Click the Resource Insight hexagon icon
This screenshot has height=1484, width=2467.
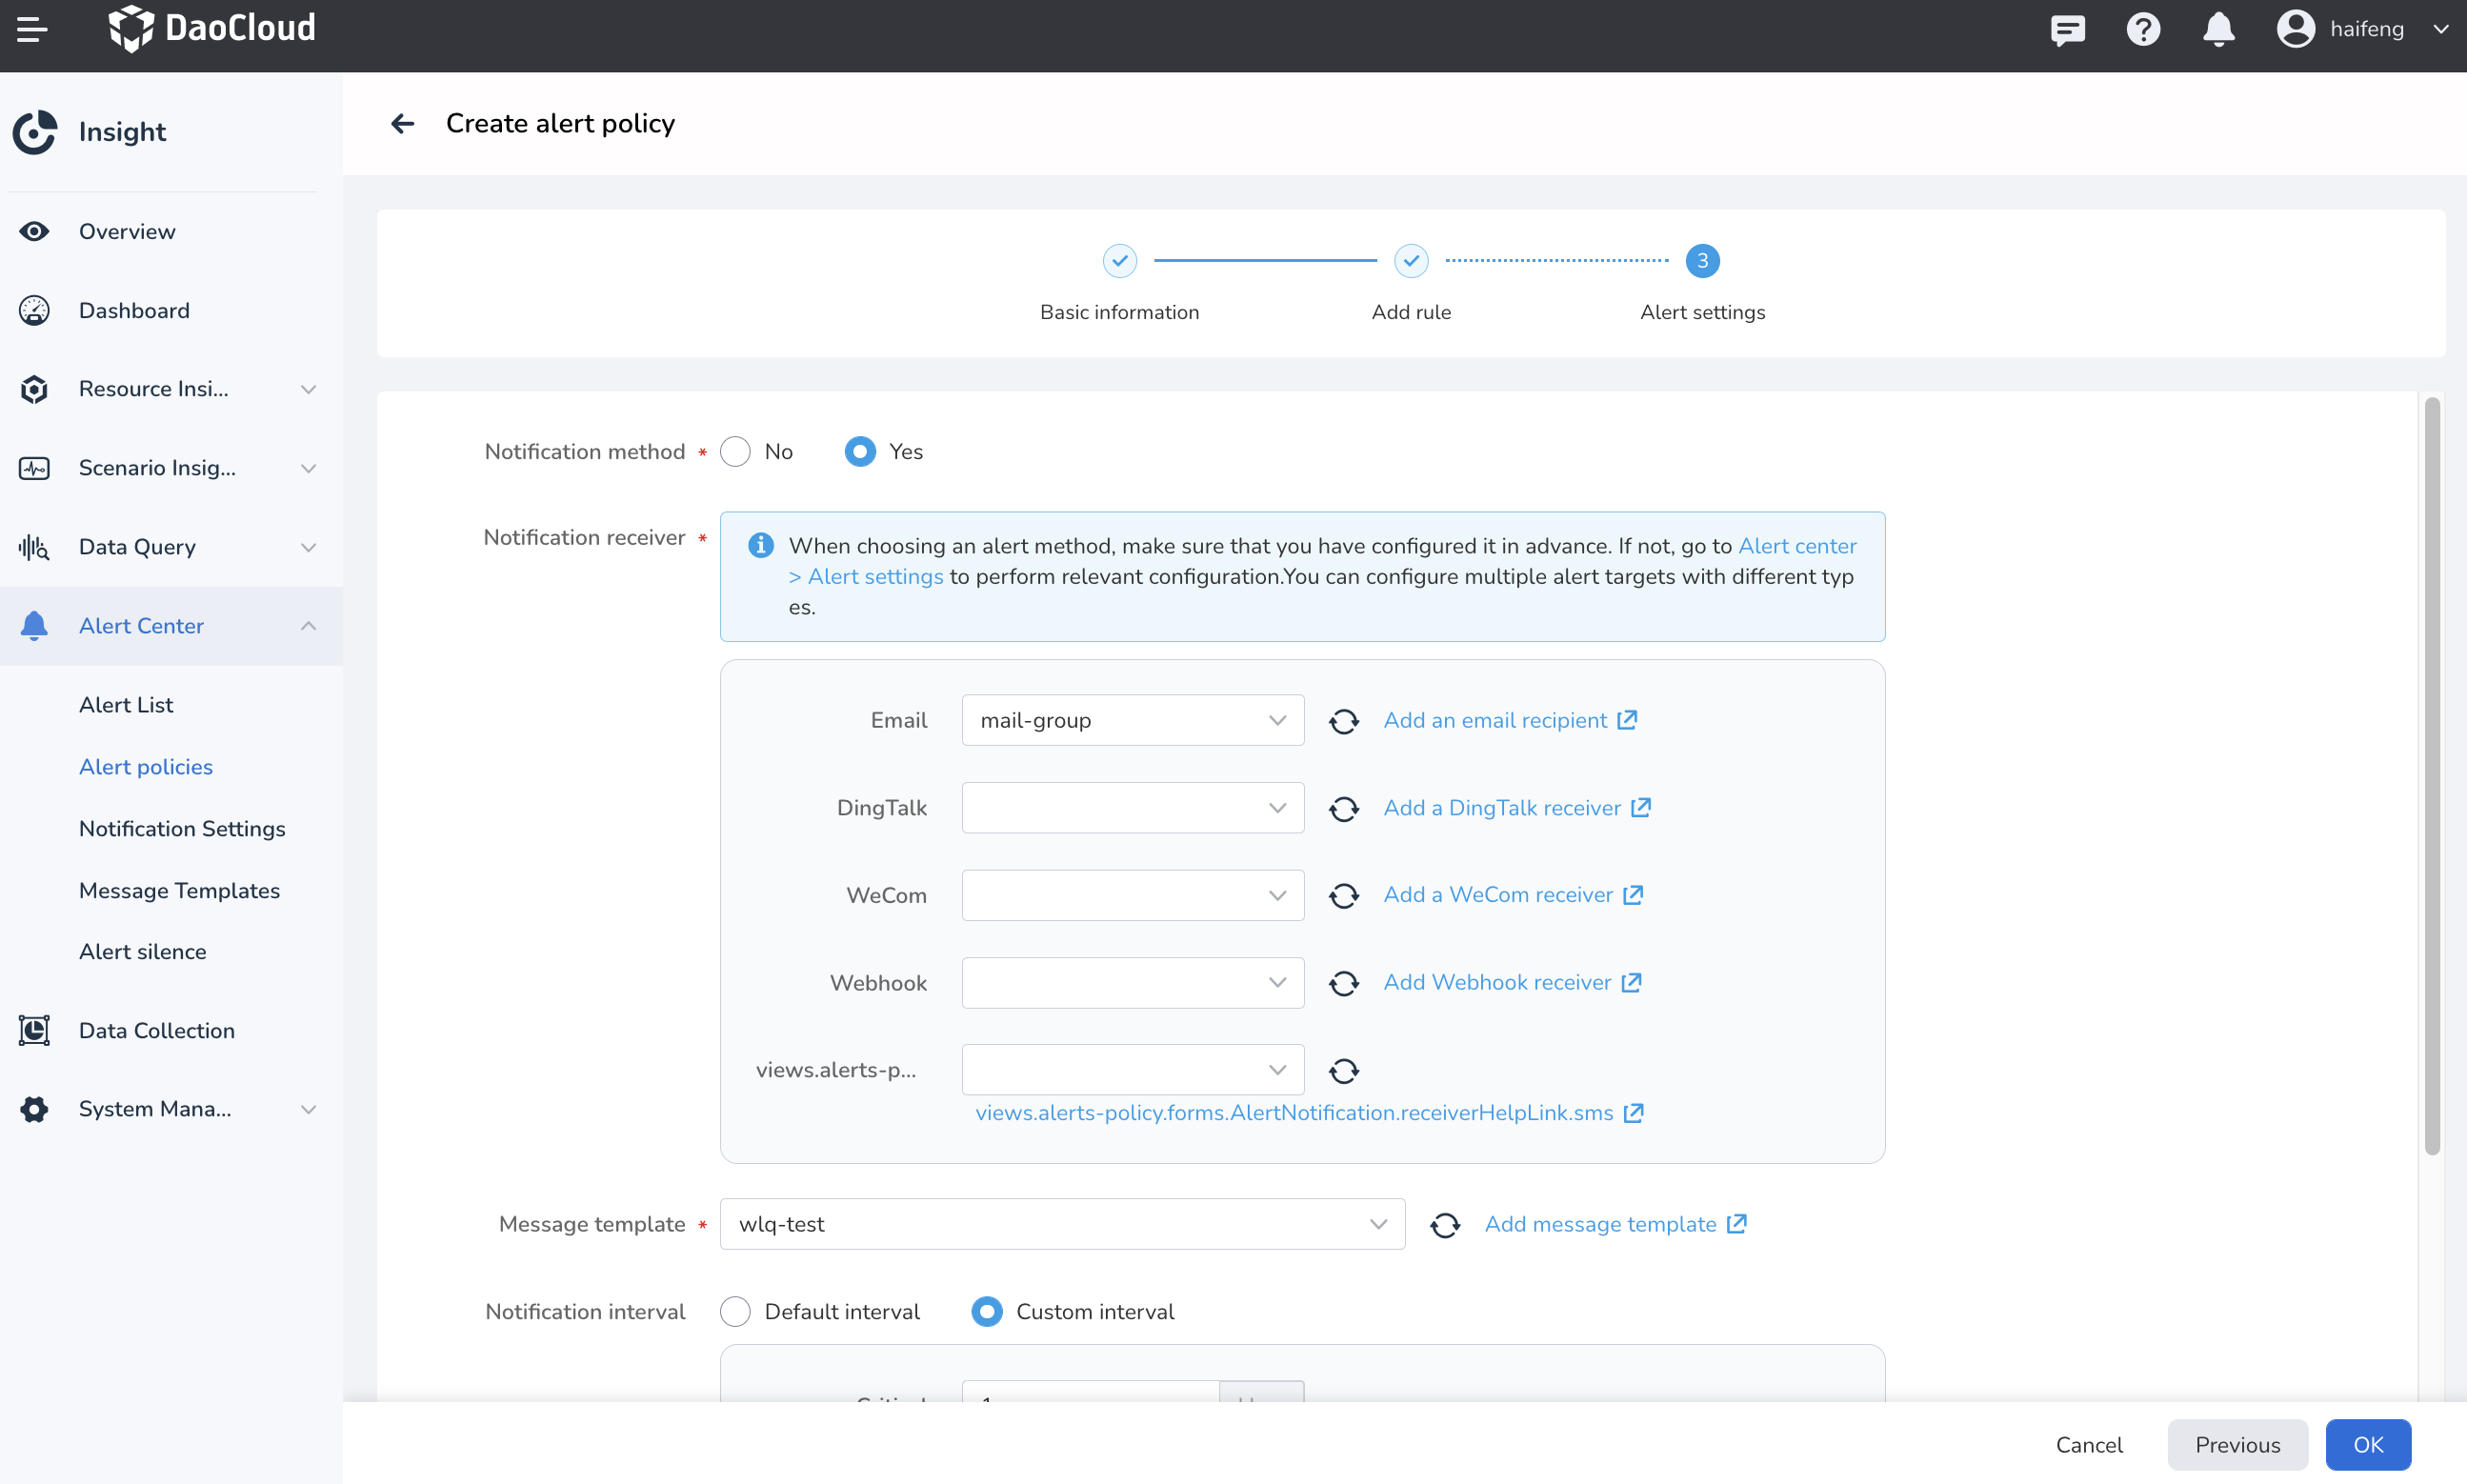coord(34,389)
